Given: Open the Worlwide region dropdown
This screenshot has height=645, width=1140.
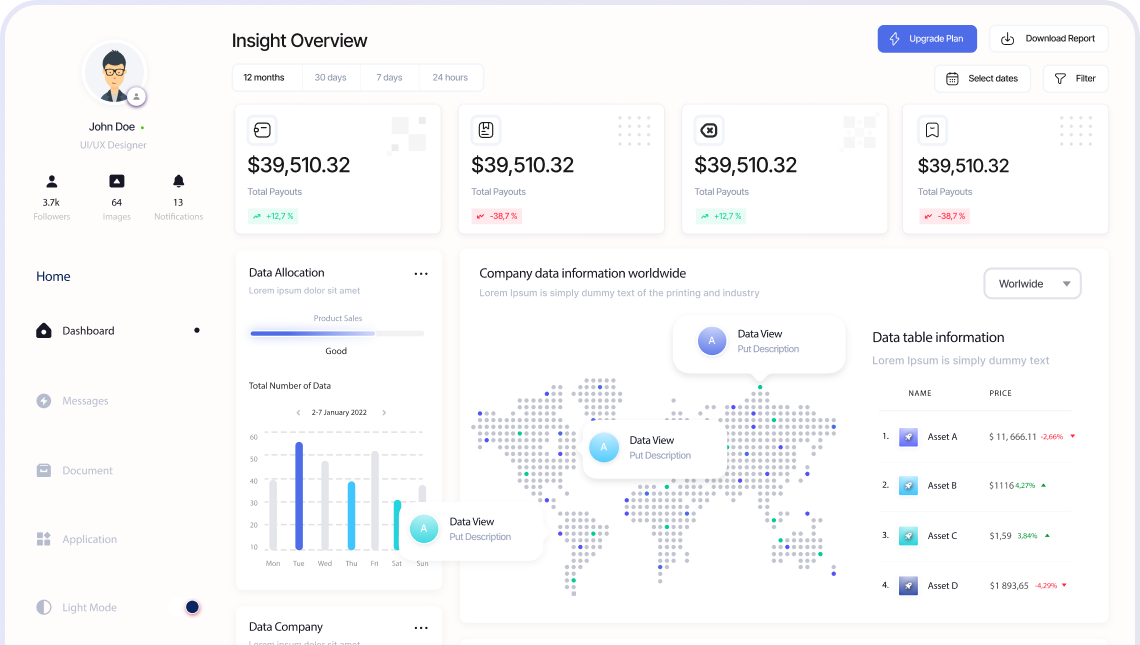Looking at the screenshot, I should (x=1032, y=284).
